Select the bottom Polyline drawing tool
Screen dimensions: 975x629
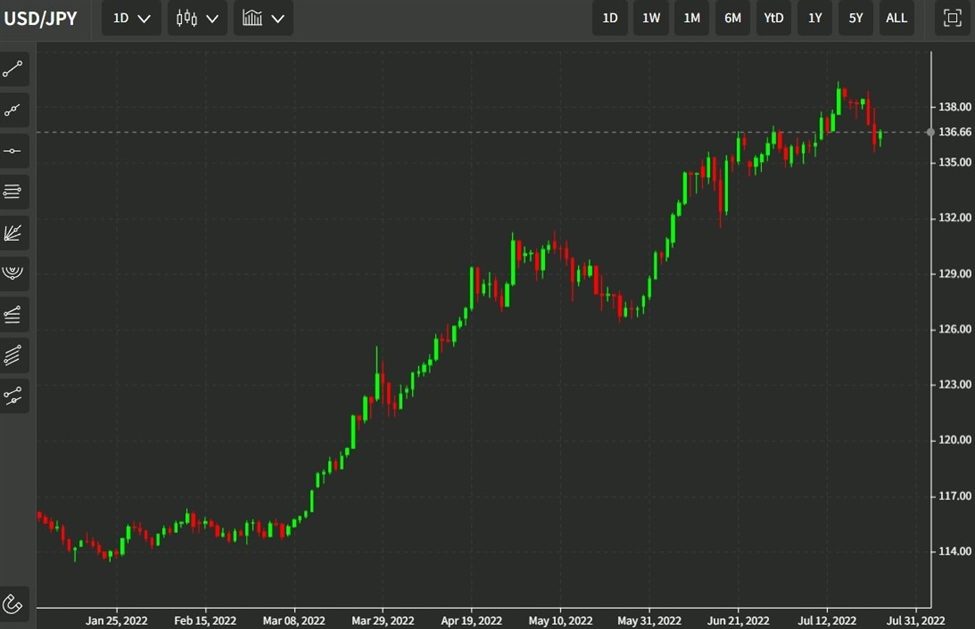tap(14, 396)
